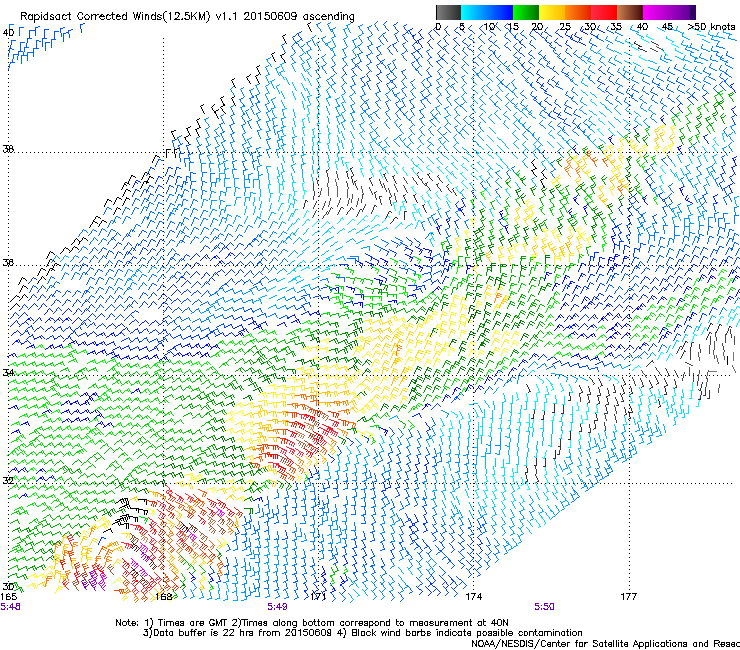Click the cyan-to-blue 5-15 knots legend swatch
The image size is (740, 650).
point(487,12)
